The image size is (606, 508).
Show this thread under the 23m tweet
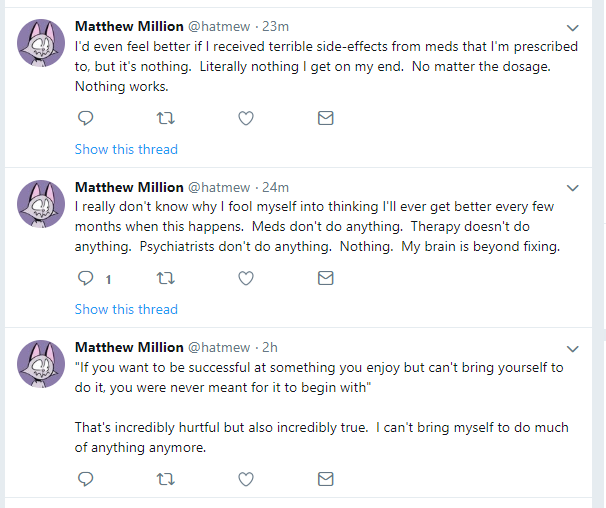pos(126,149)
